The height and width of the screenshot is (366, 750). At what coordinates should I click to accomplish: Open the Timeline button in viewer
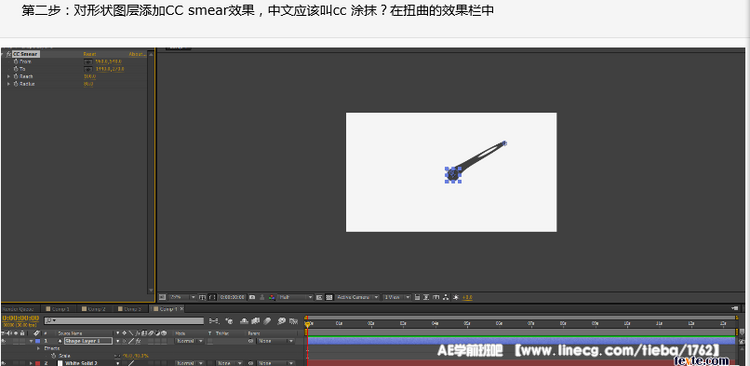436,297
